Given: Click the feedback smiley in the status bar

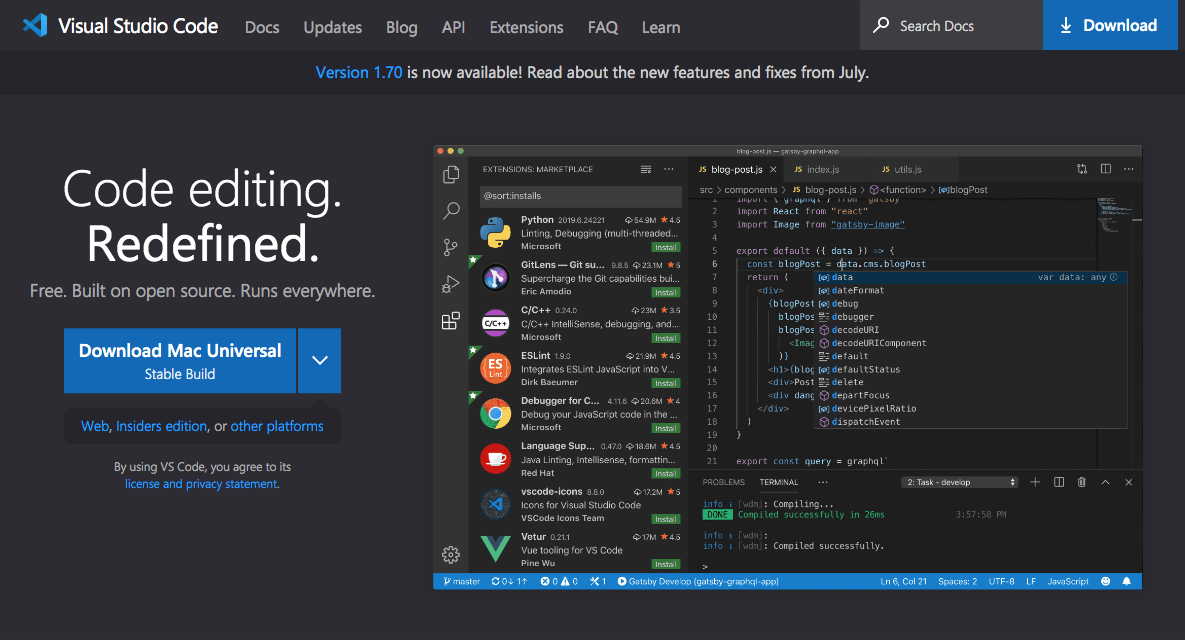Looking at the screenshot, I should [x=1104, y=581].
